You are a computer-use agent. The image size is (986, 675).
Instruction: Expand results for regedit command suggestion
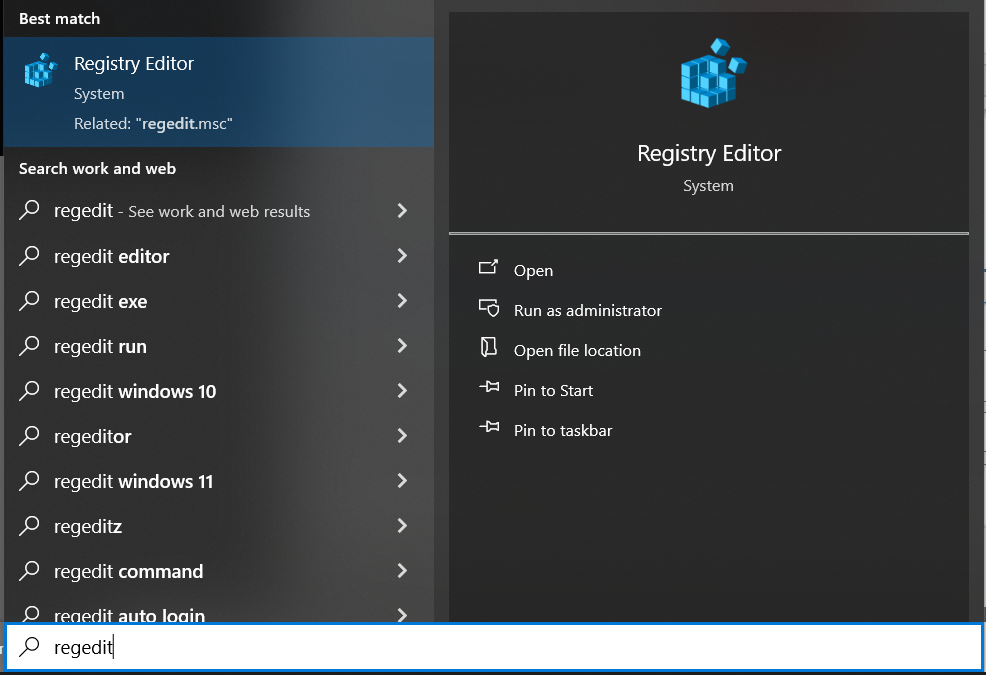point(402,571)
